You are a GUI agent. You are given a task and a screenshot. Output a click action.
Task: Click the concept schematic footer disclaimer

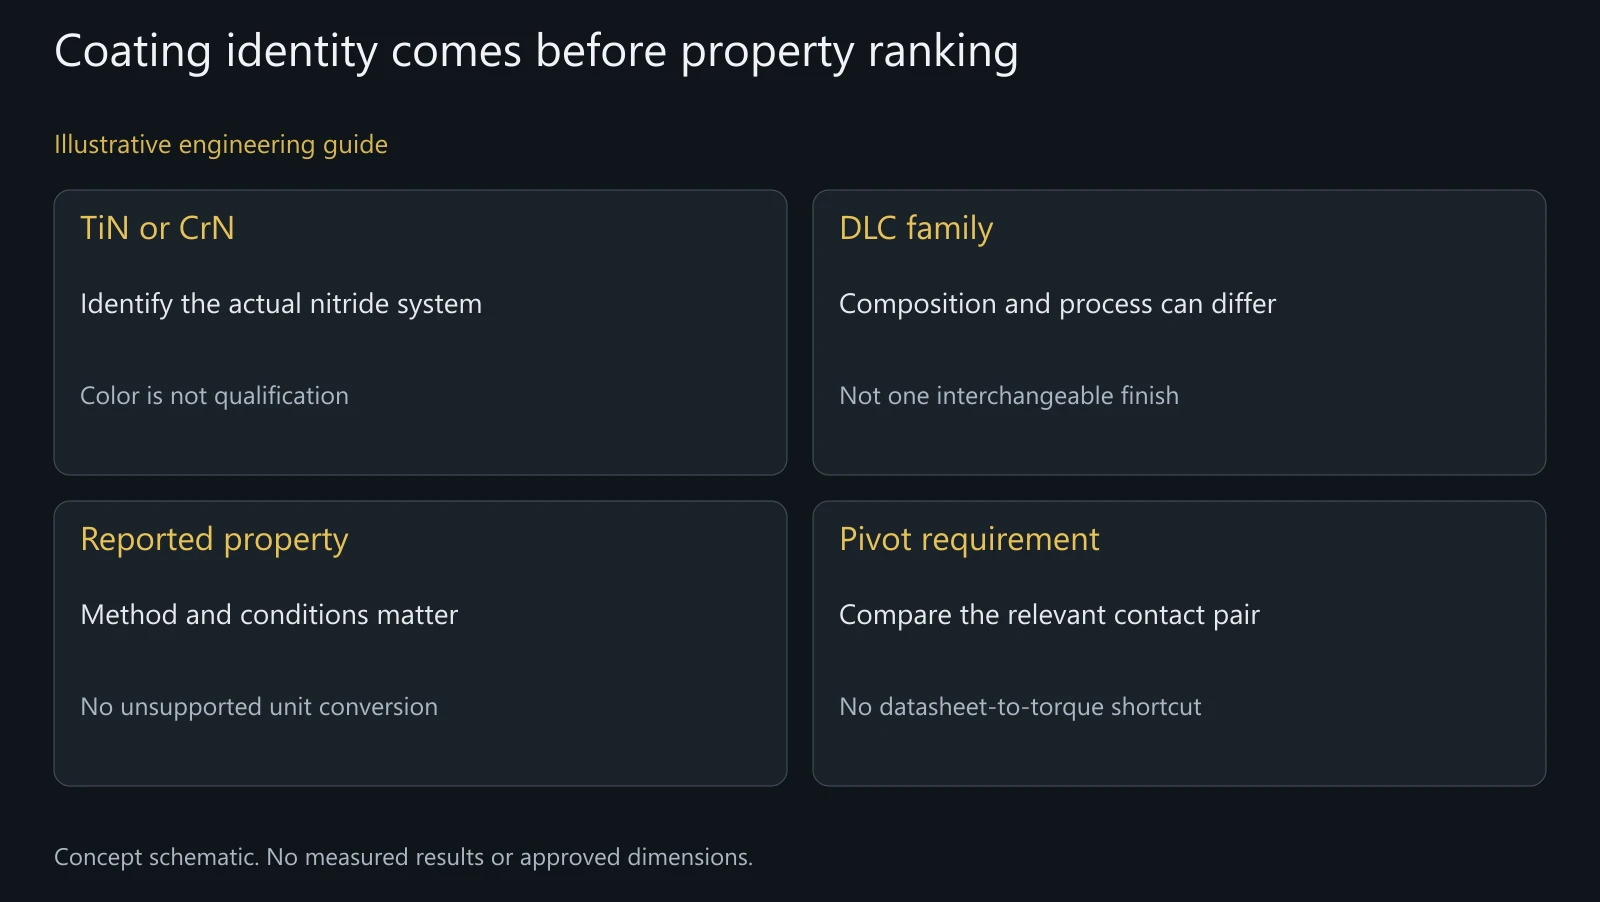[403, 858]
